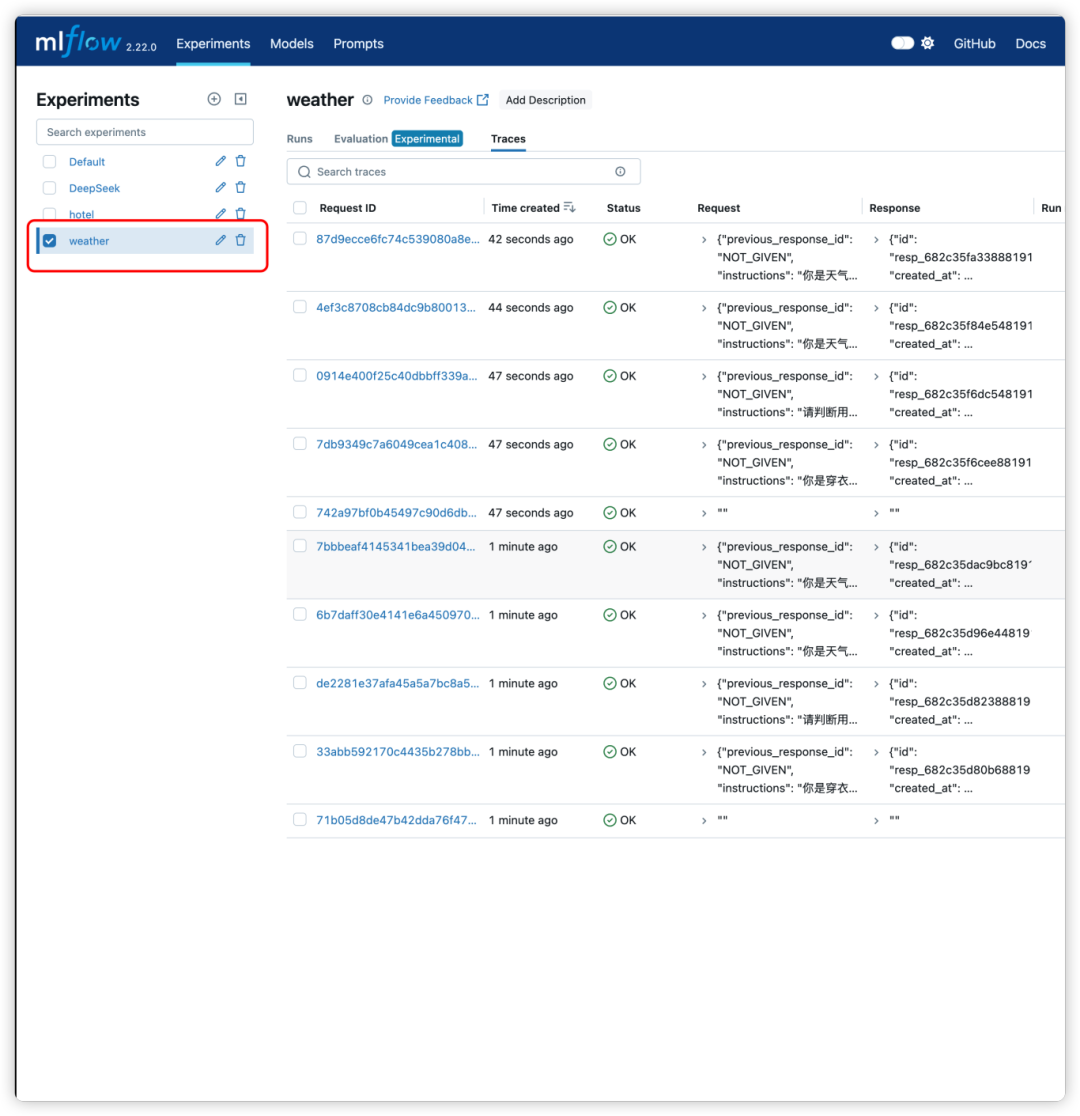Viewport: 1080px width, 1116px height.
Task: Open theme settings gear icon
Action: 927,43
